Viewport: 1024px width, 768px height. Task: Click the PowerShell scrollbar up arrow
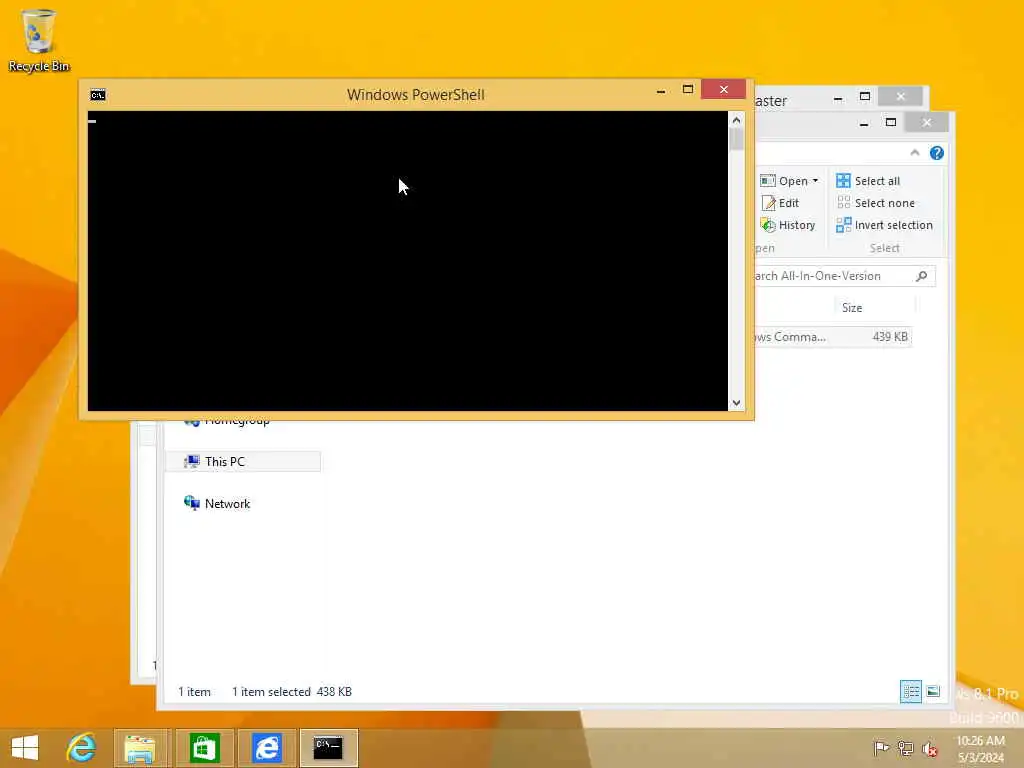737,120
